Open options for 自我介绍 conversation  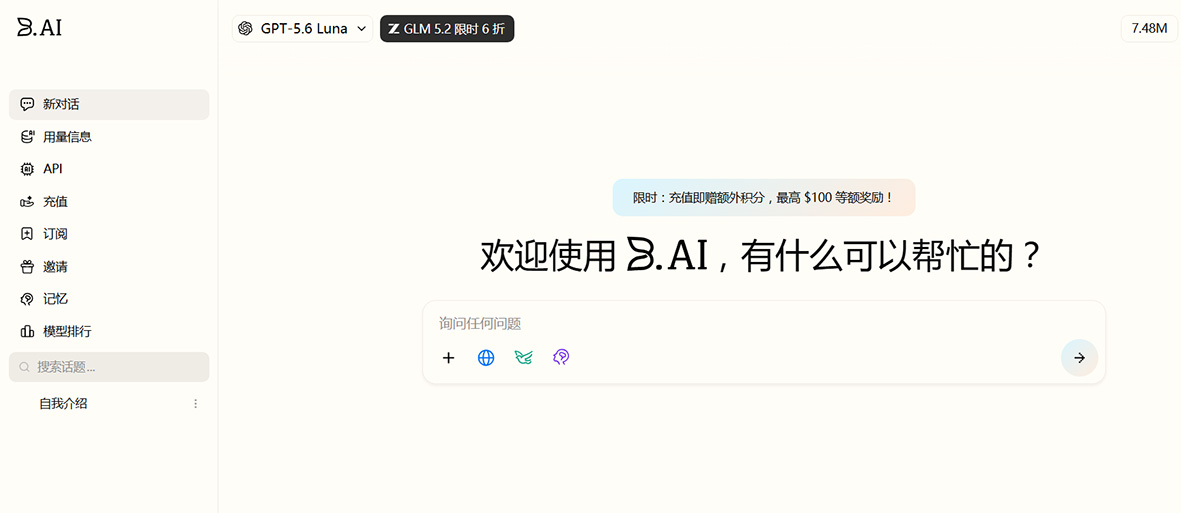[196, 404]
